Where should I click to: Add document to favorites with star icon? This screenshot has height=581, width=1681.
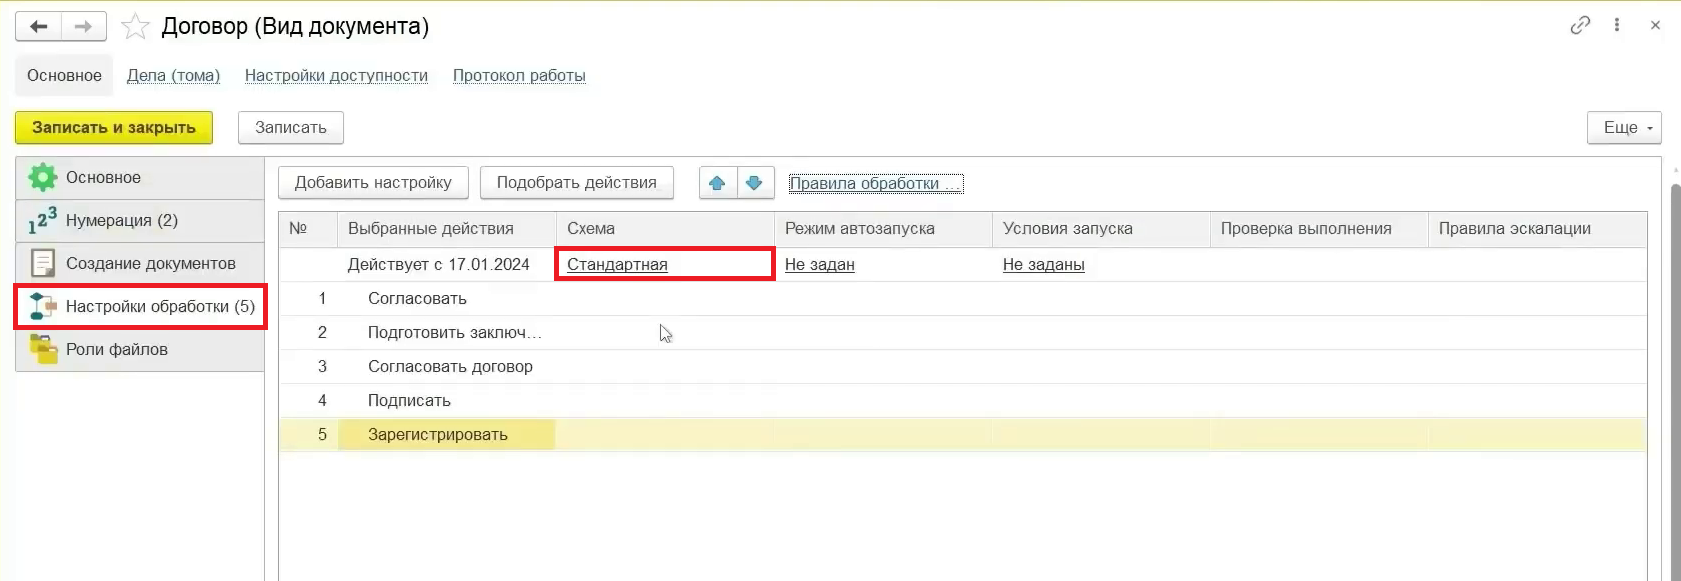tap(135, 27)
